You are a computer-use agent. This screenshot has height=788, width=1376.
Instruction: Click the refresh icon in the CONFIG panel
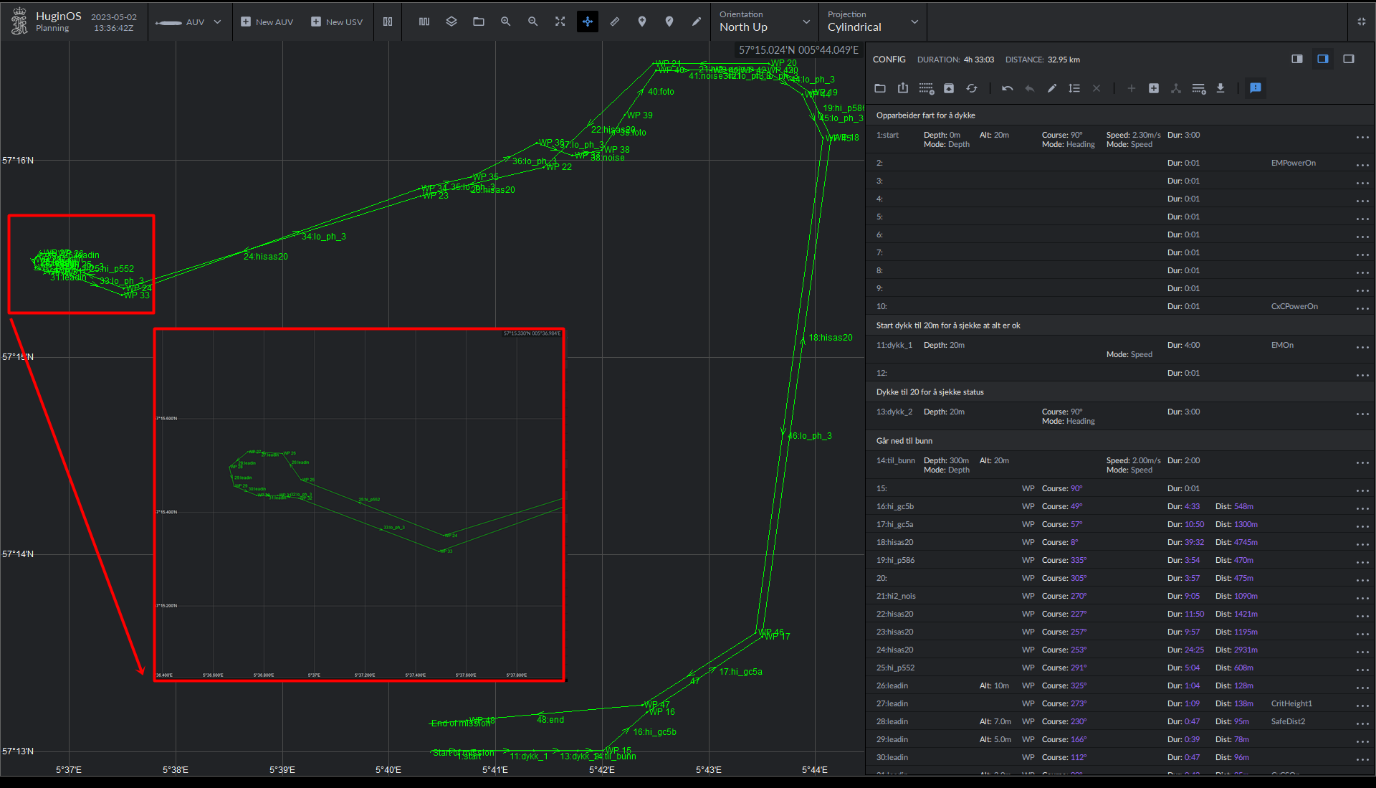coord(972,88)
